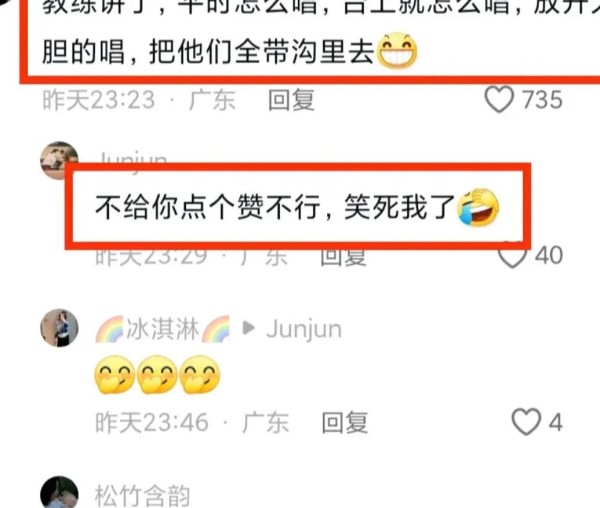Like Junjun's comment with 40 likes

513,256
